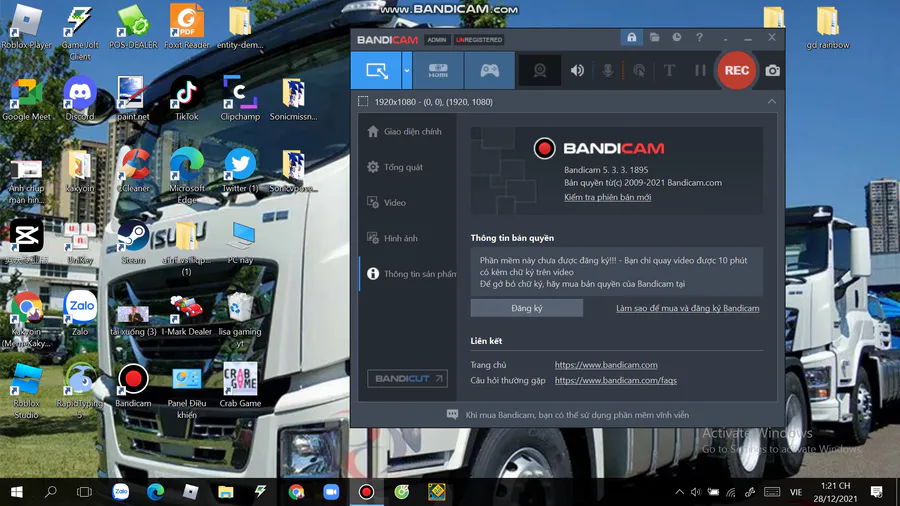
Task: Open Bandicam help question mark
Action: 699,38
